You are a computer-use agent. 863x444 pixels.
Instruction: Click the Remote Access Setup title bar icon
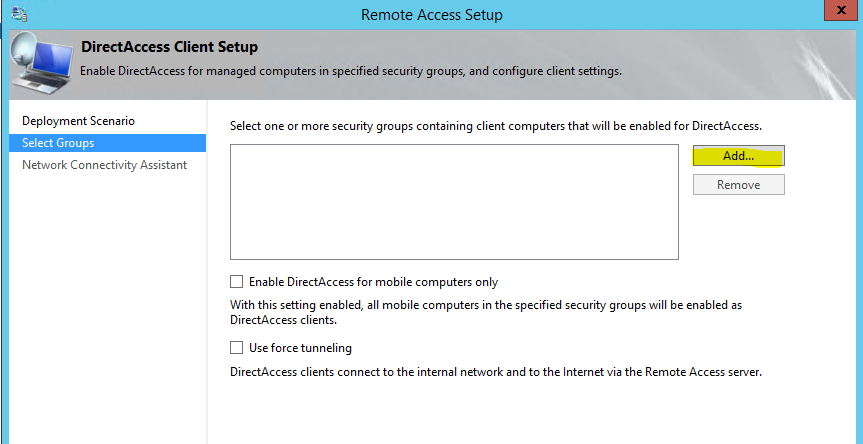20,13
